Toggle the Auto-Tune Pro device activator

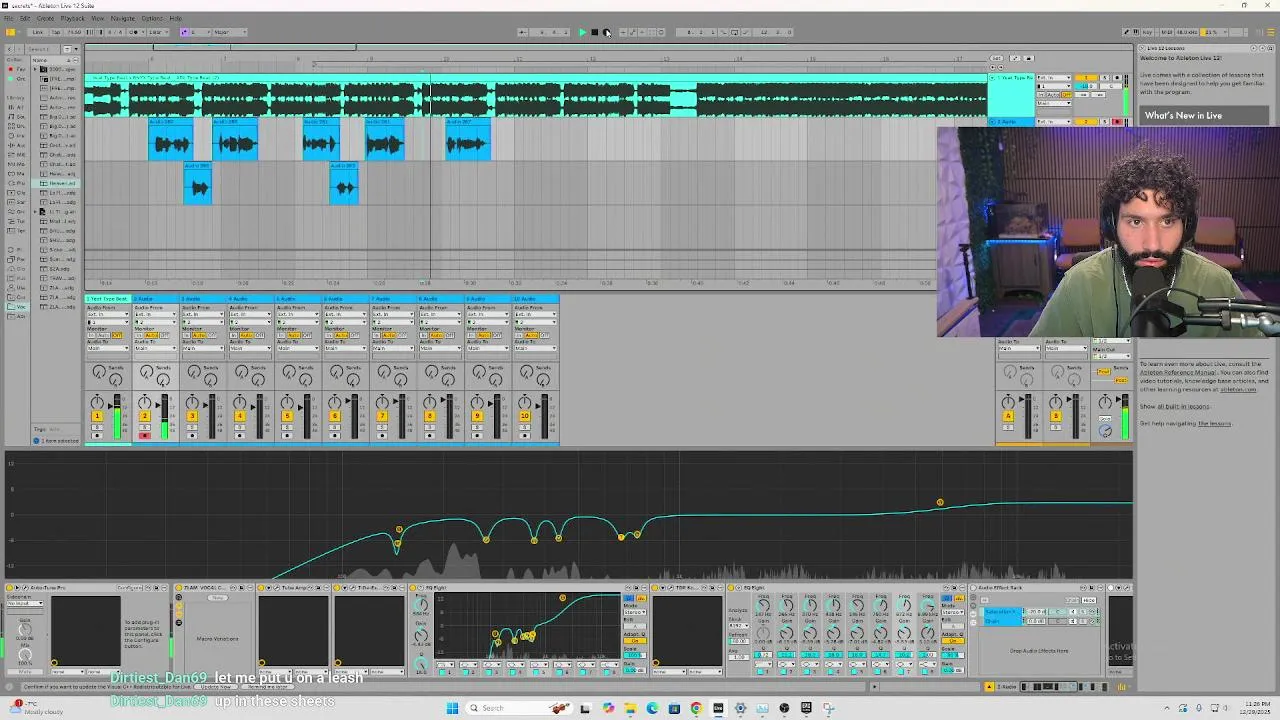point(11,588)
